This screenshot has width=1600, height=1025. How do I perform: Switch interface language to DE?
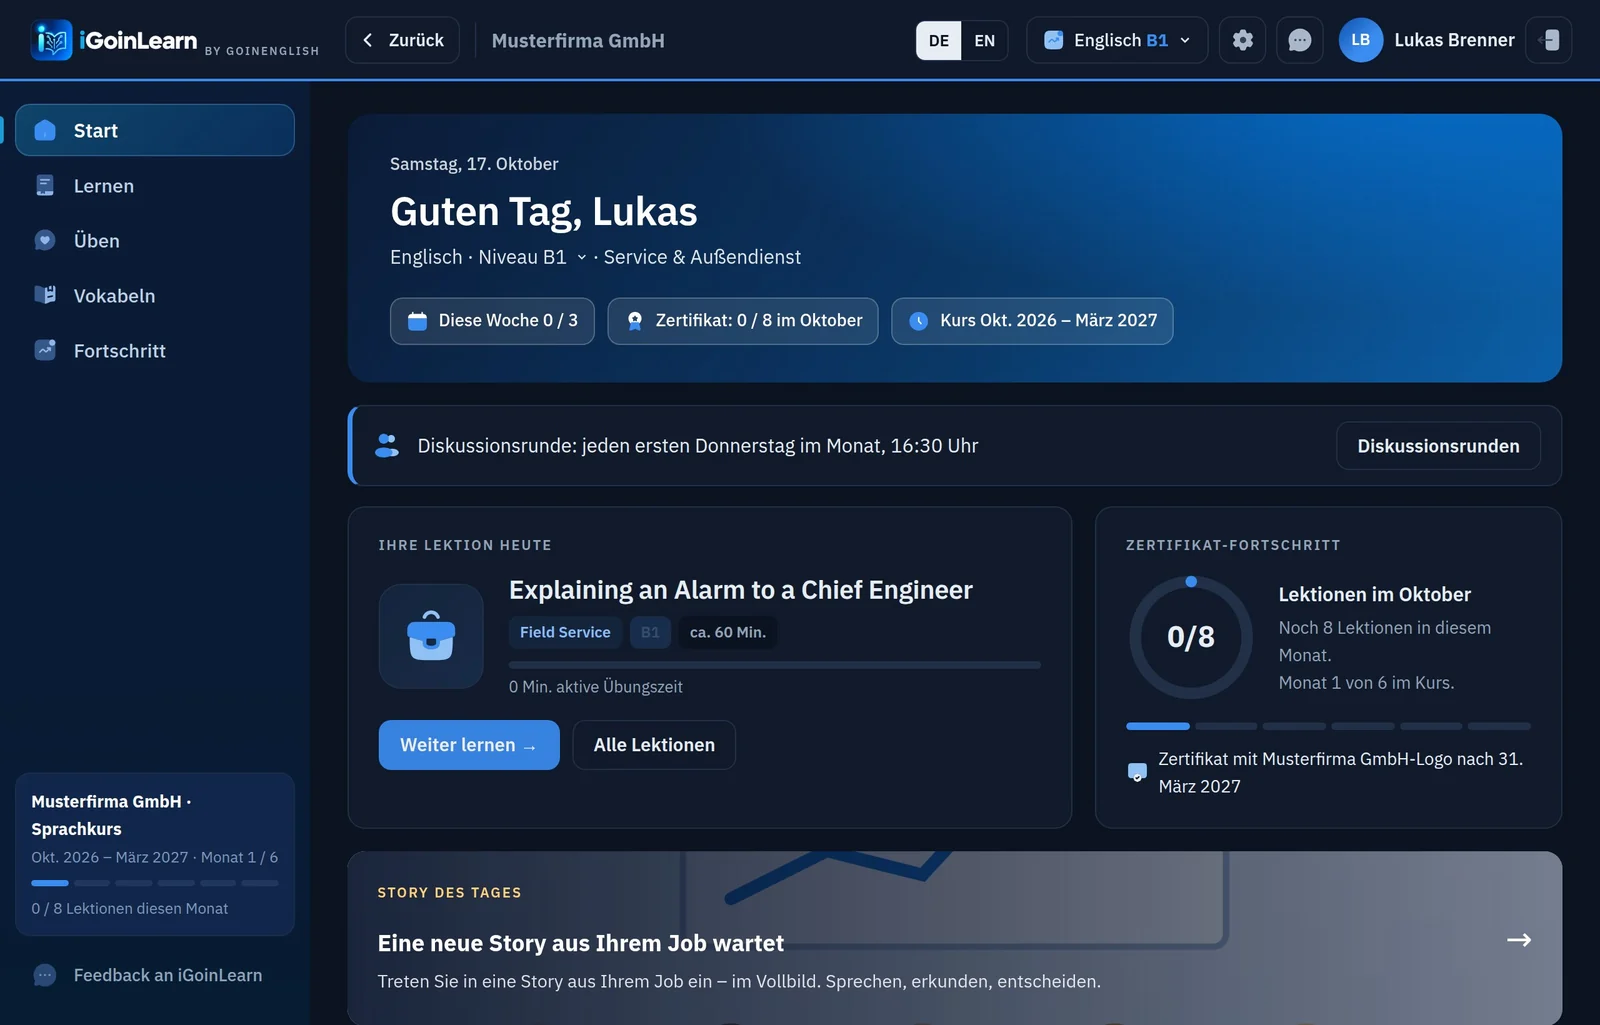click(x=939, y=41)
